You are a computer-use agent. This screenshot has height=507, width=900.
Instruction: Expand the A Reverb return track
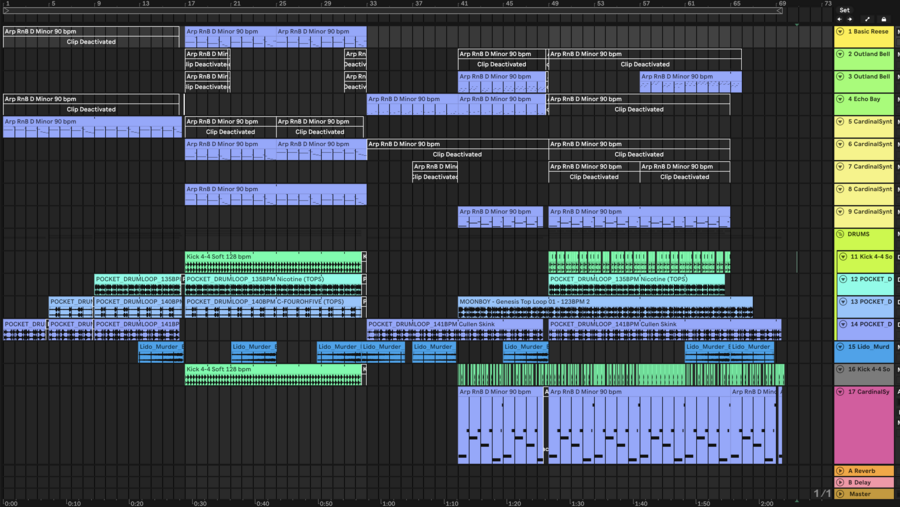(841, 471)
